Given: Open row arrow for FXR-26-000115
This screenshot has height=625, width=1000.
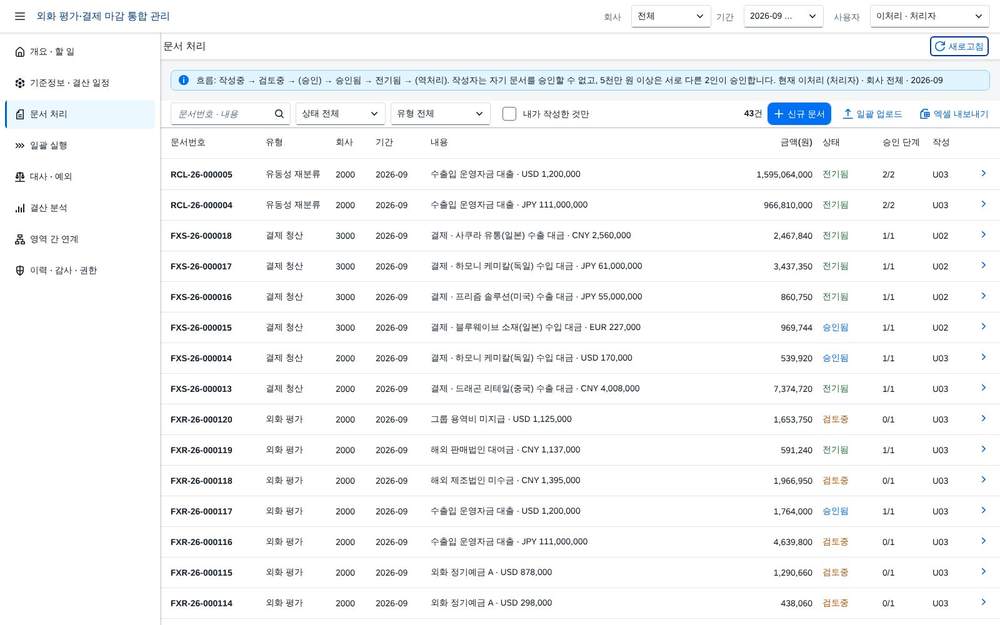Looking at the screenshot, I should 983,571.
